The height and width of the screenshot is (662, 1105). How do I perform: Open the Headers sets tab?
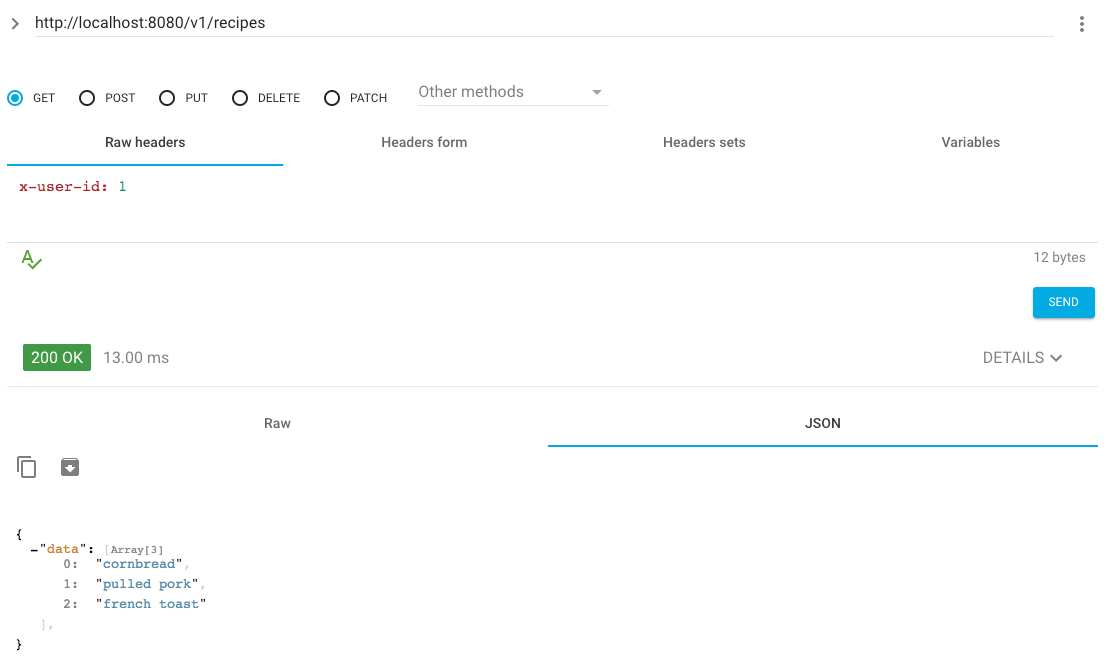click(x=704, y=142)
